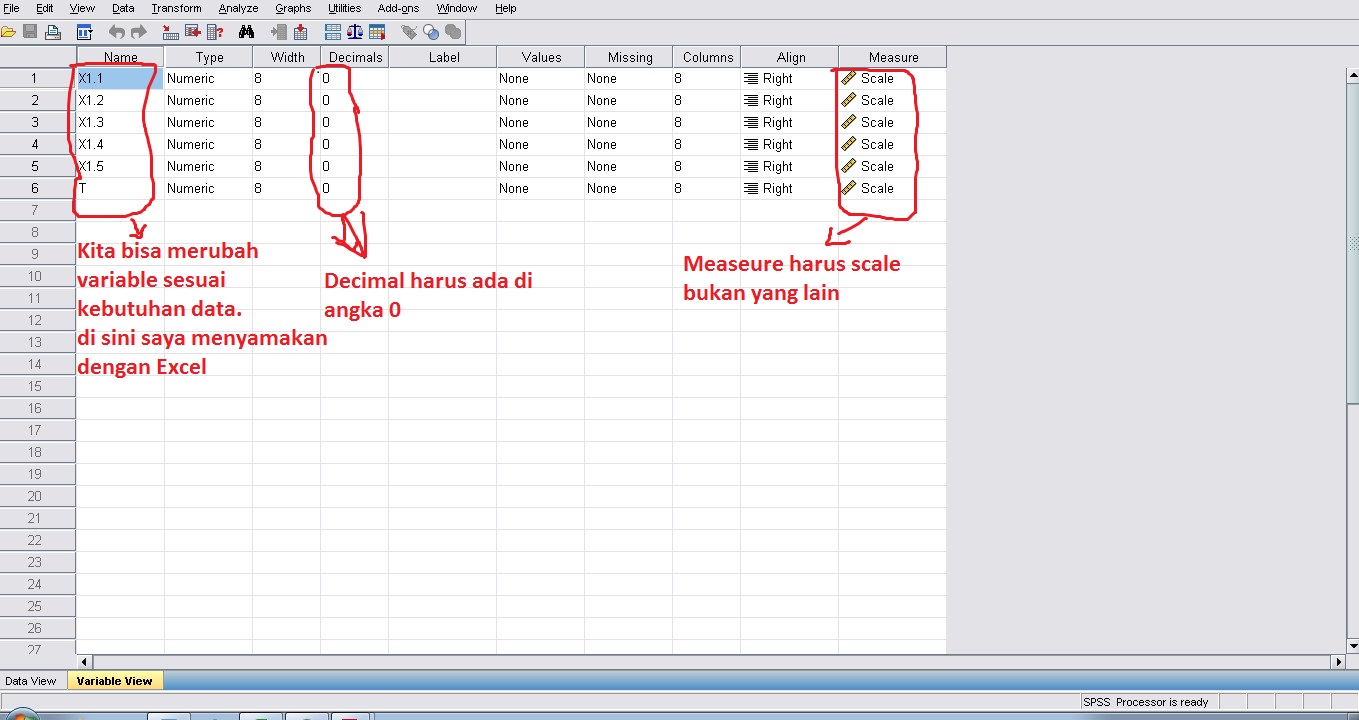Click the Undo toolbar icon
The image size is (1359, 720).
point(118,31)
